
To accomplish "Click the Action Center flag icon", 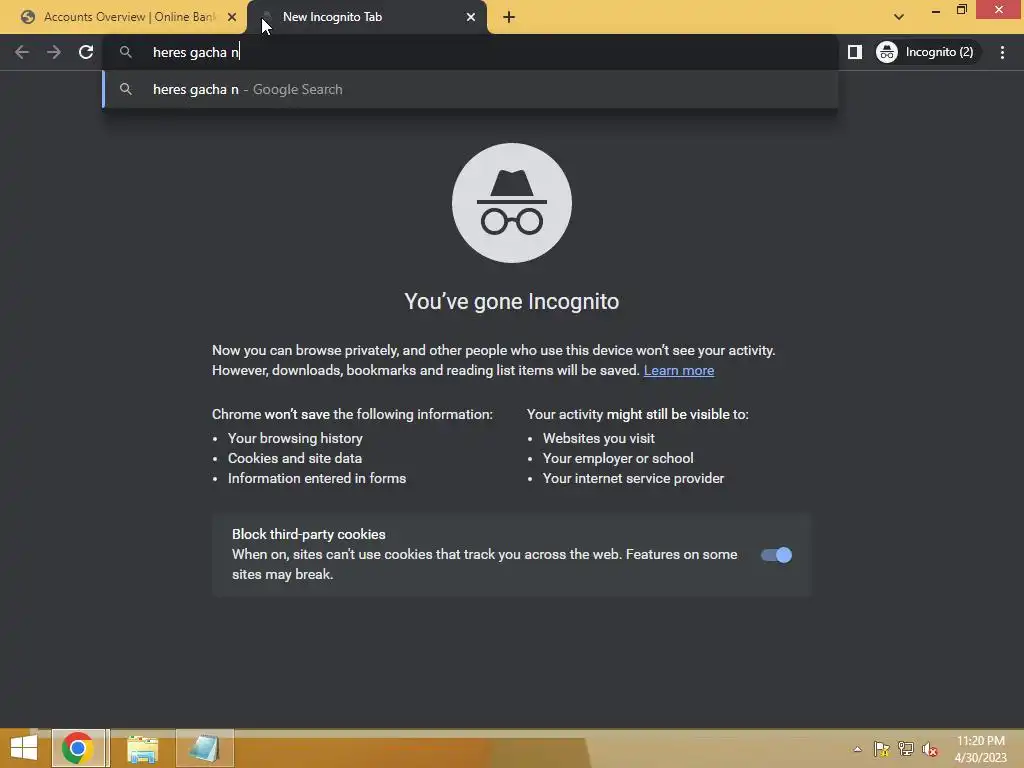I will point(882,749).
